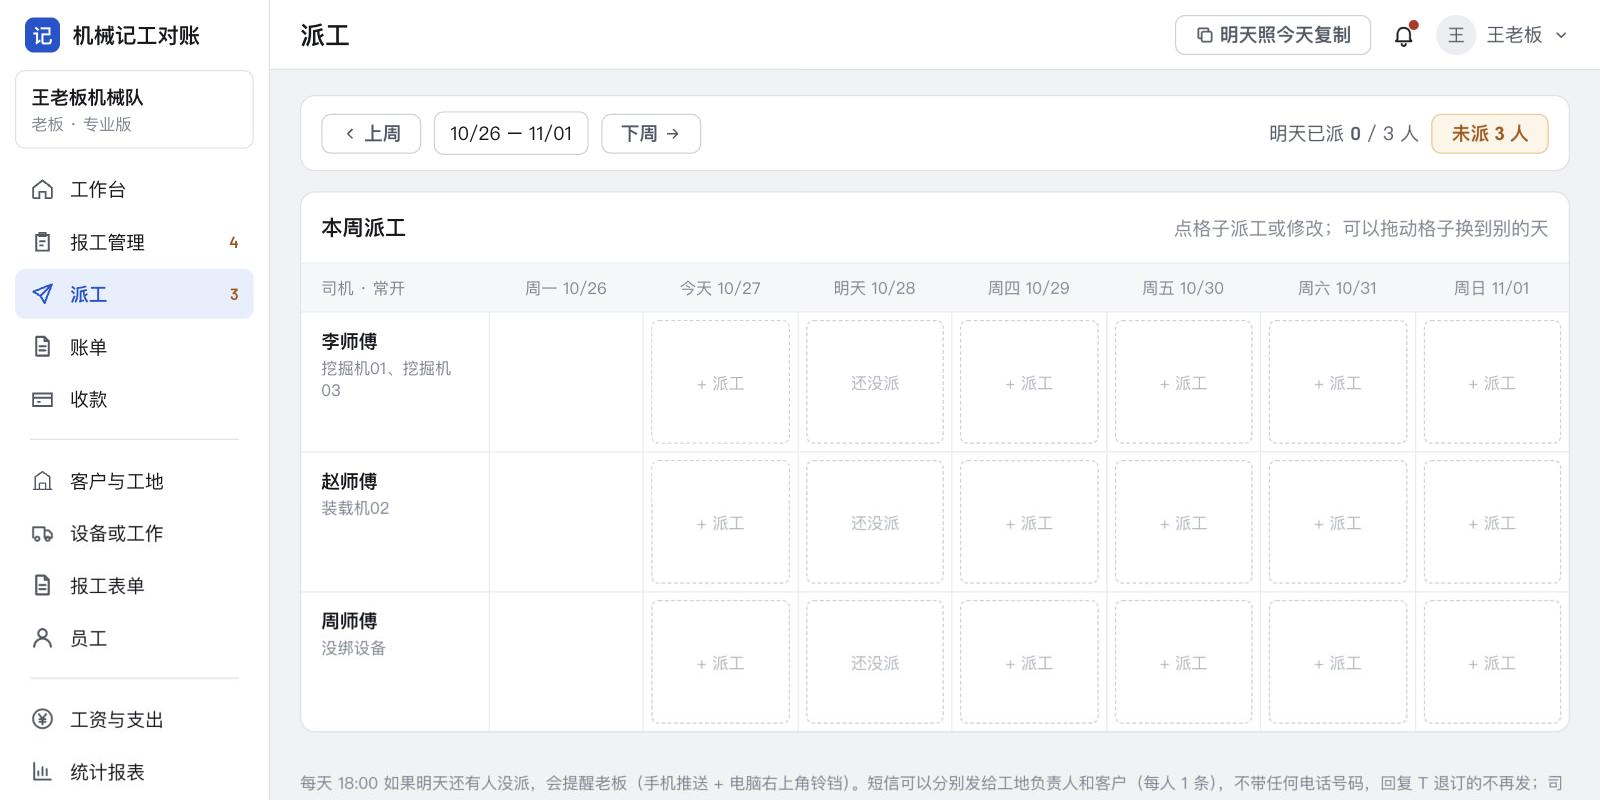
Task: Click the 报工管理 badge count 4
Action: [234, 243]
